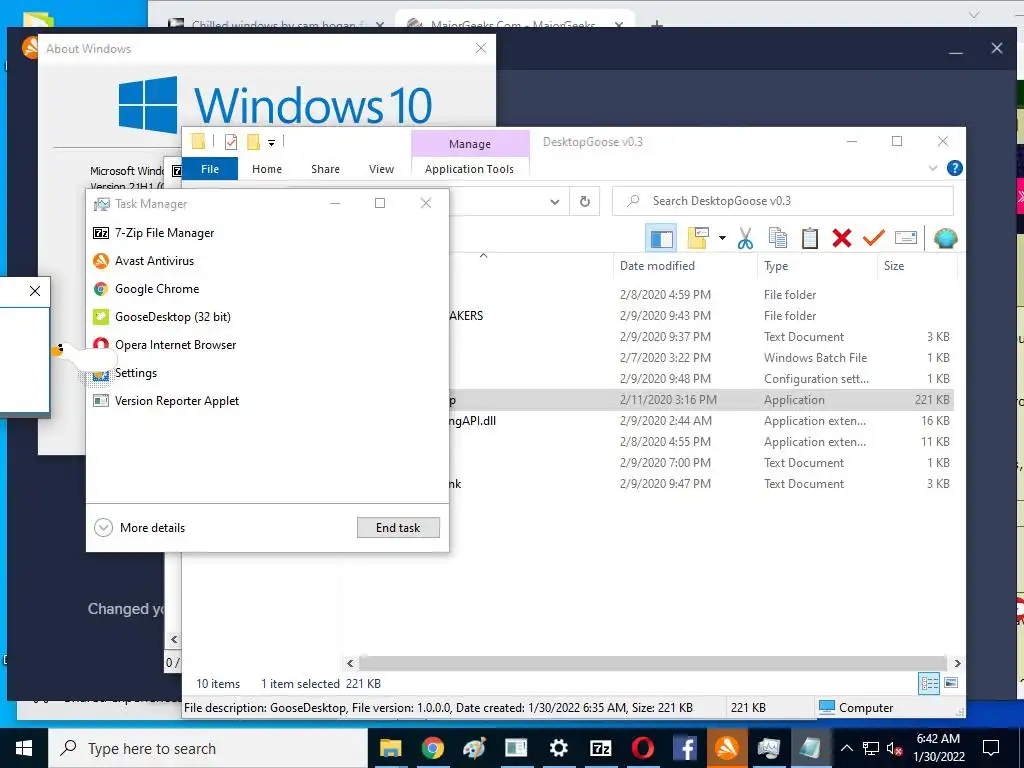Close the Chilled windows Chrome tab
The image size is (1024, 768).
[380, 25]
